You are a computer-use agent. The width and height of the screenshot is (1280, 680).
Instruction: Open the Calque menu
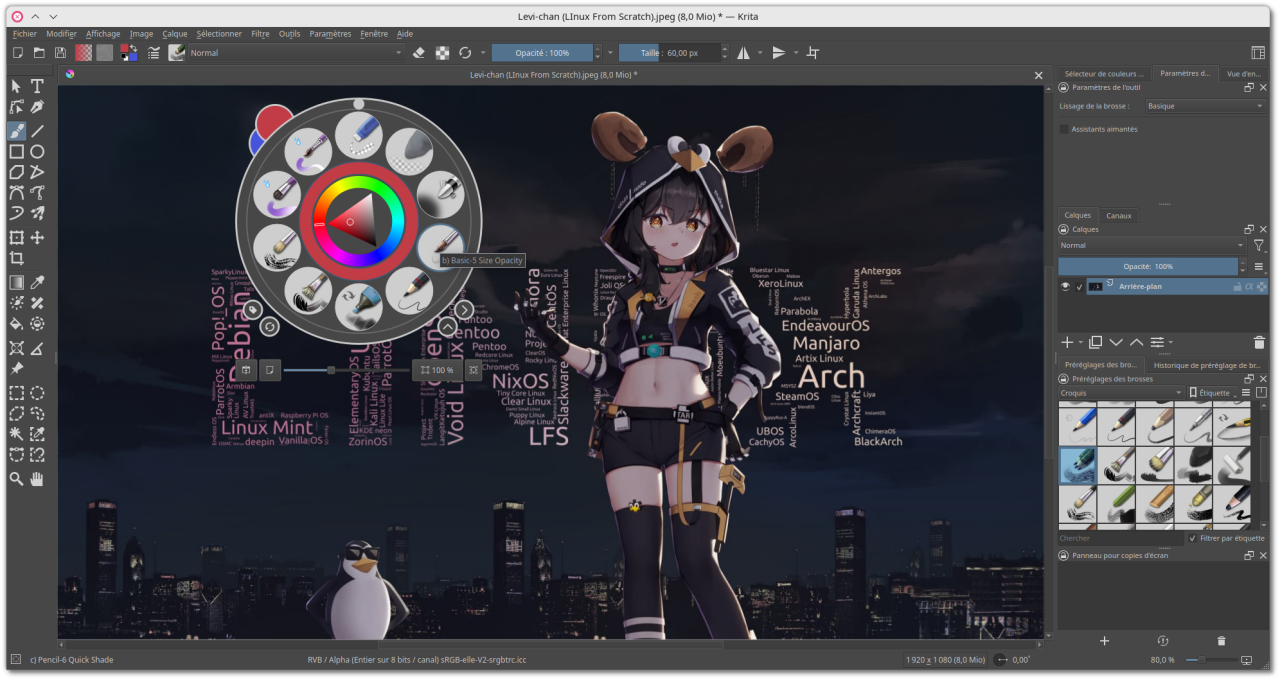coord(175,34)
